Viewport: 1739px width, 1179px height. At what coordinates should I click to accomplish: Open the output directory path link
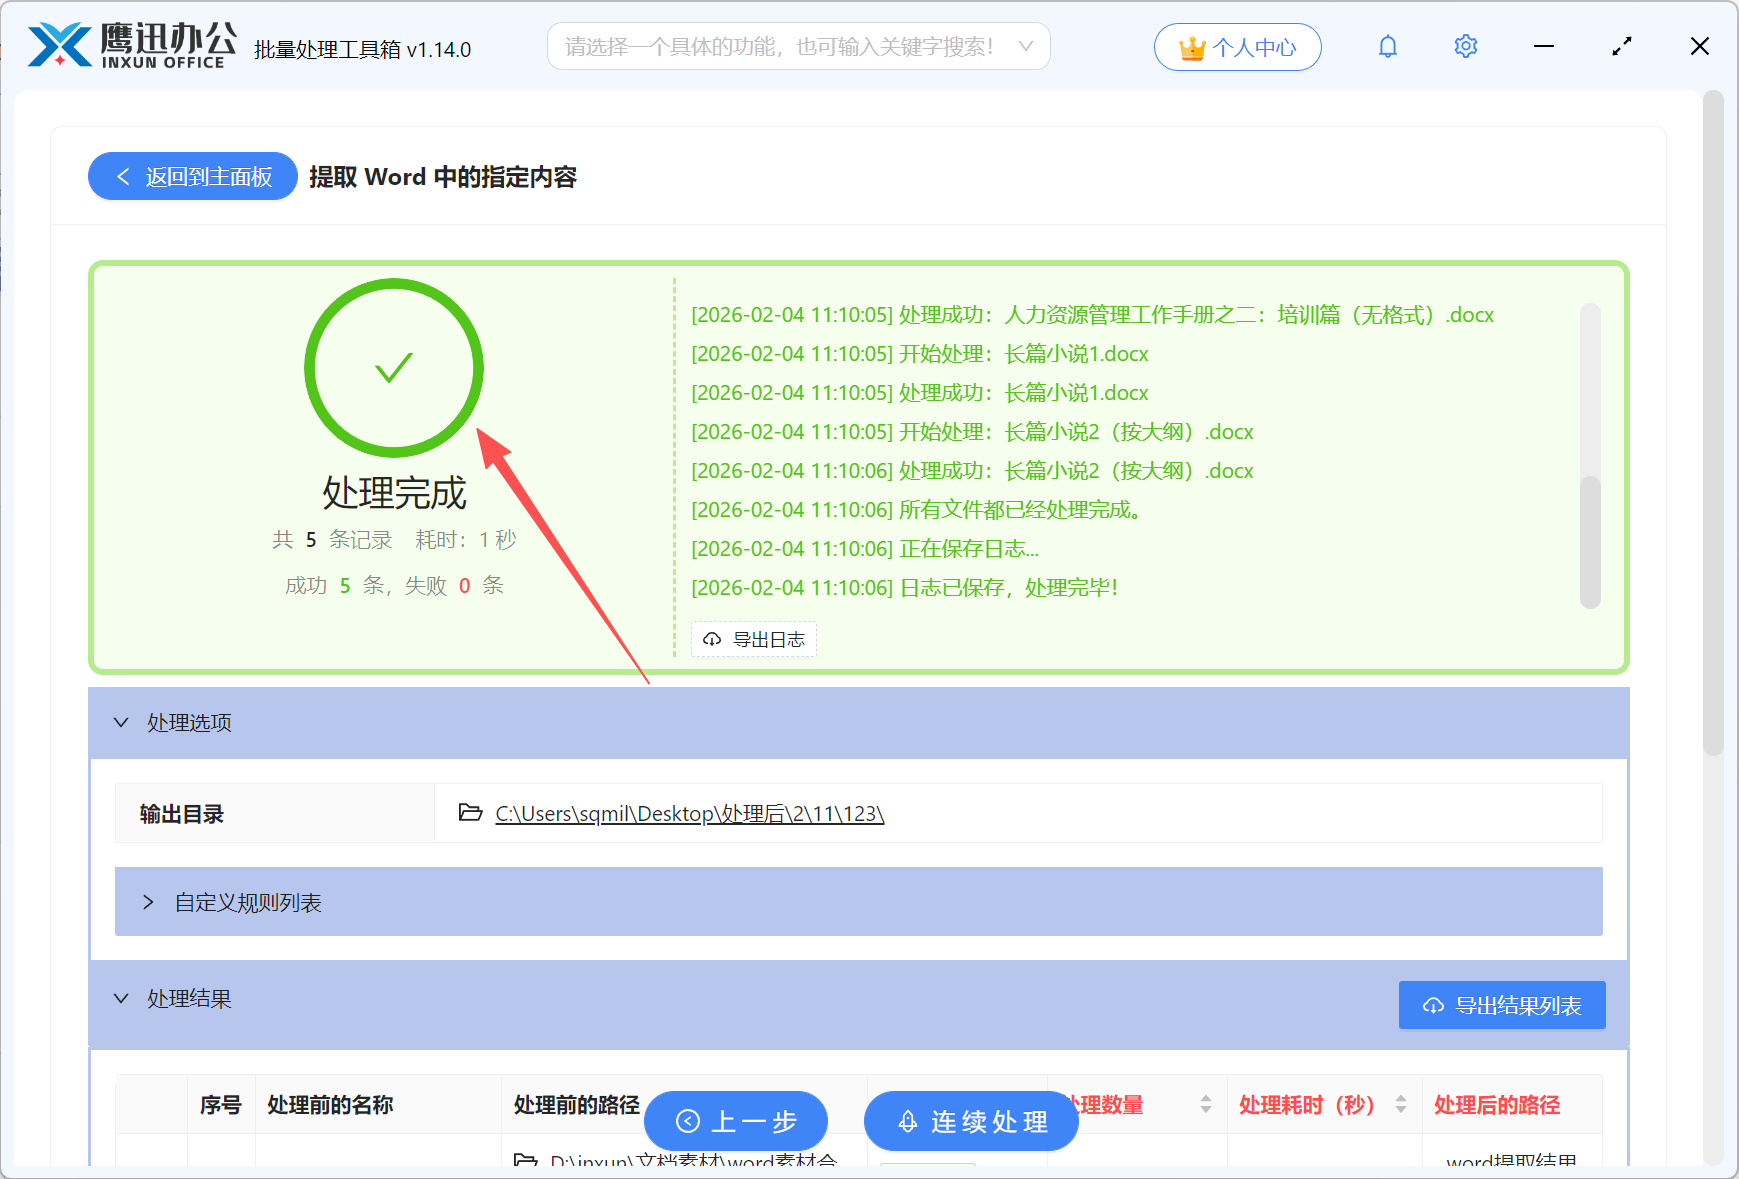[x=687, y=813]
